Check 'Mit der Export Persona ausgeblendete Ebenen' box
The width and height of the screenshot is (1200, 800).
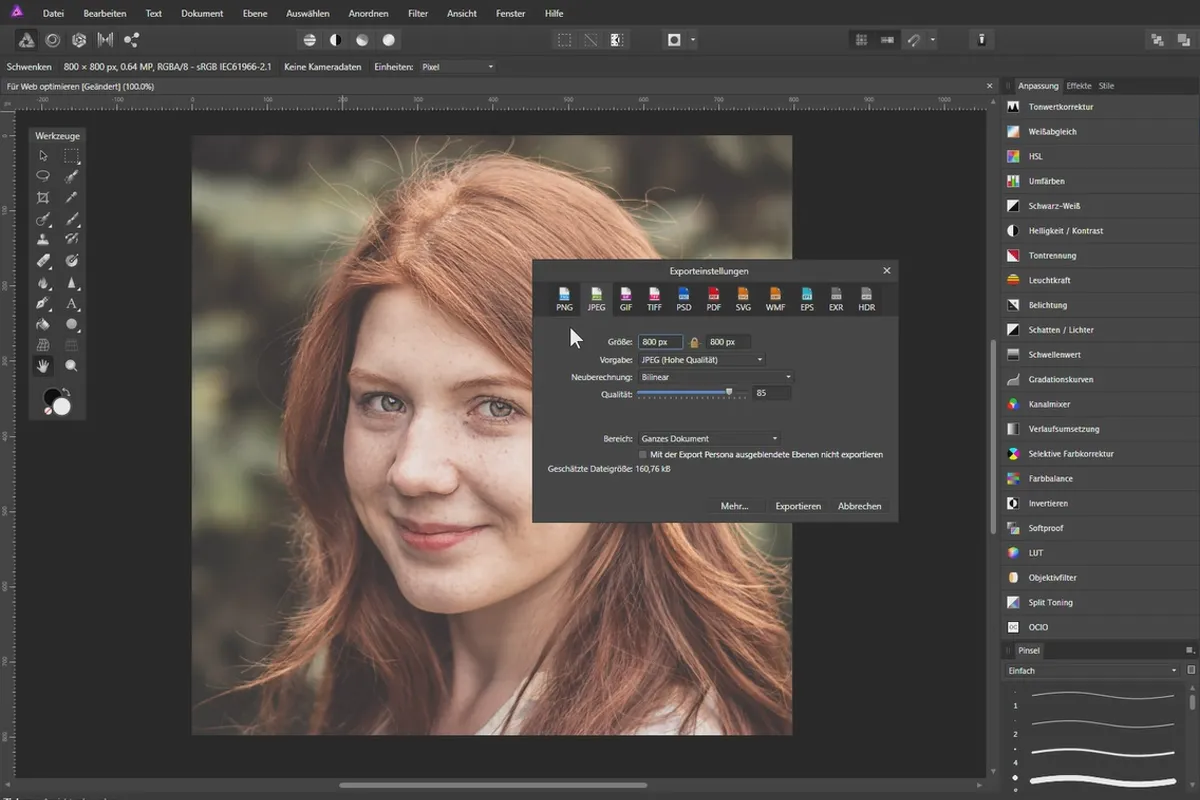tap(642, 454)
